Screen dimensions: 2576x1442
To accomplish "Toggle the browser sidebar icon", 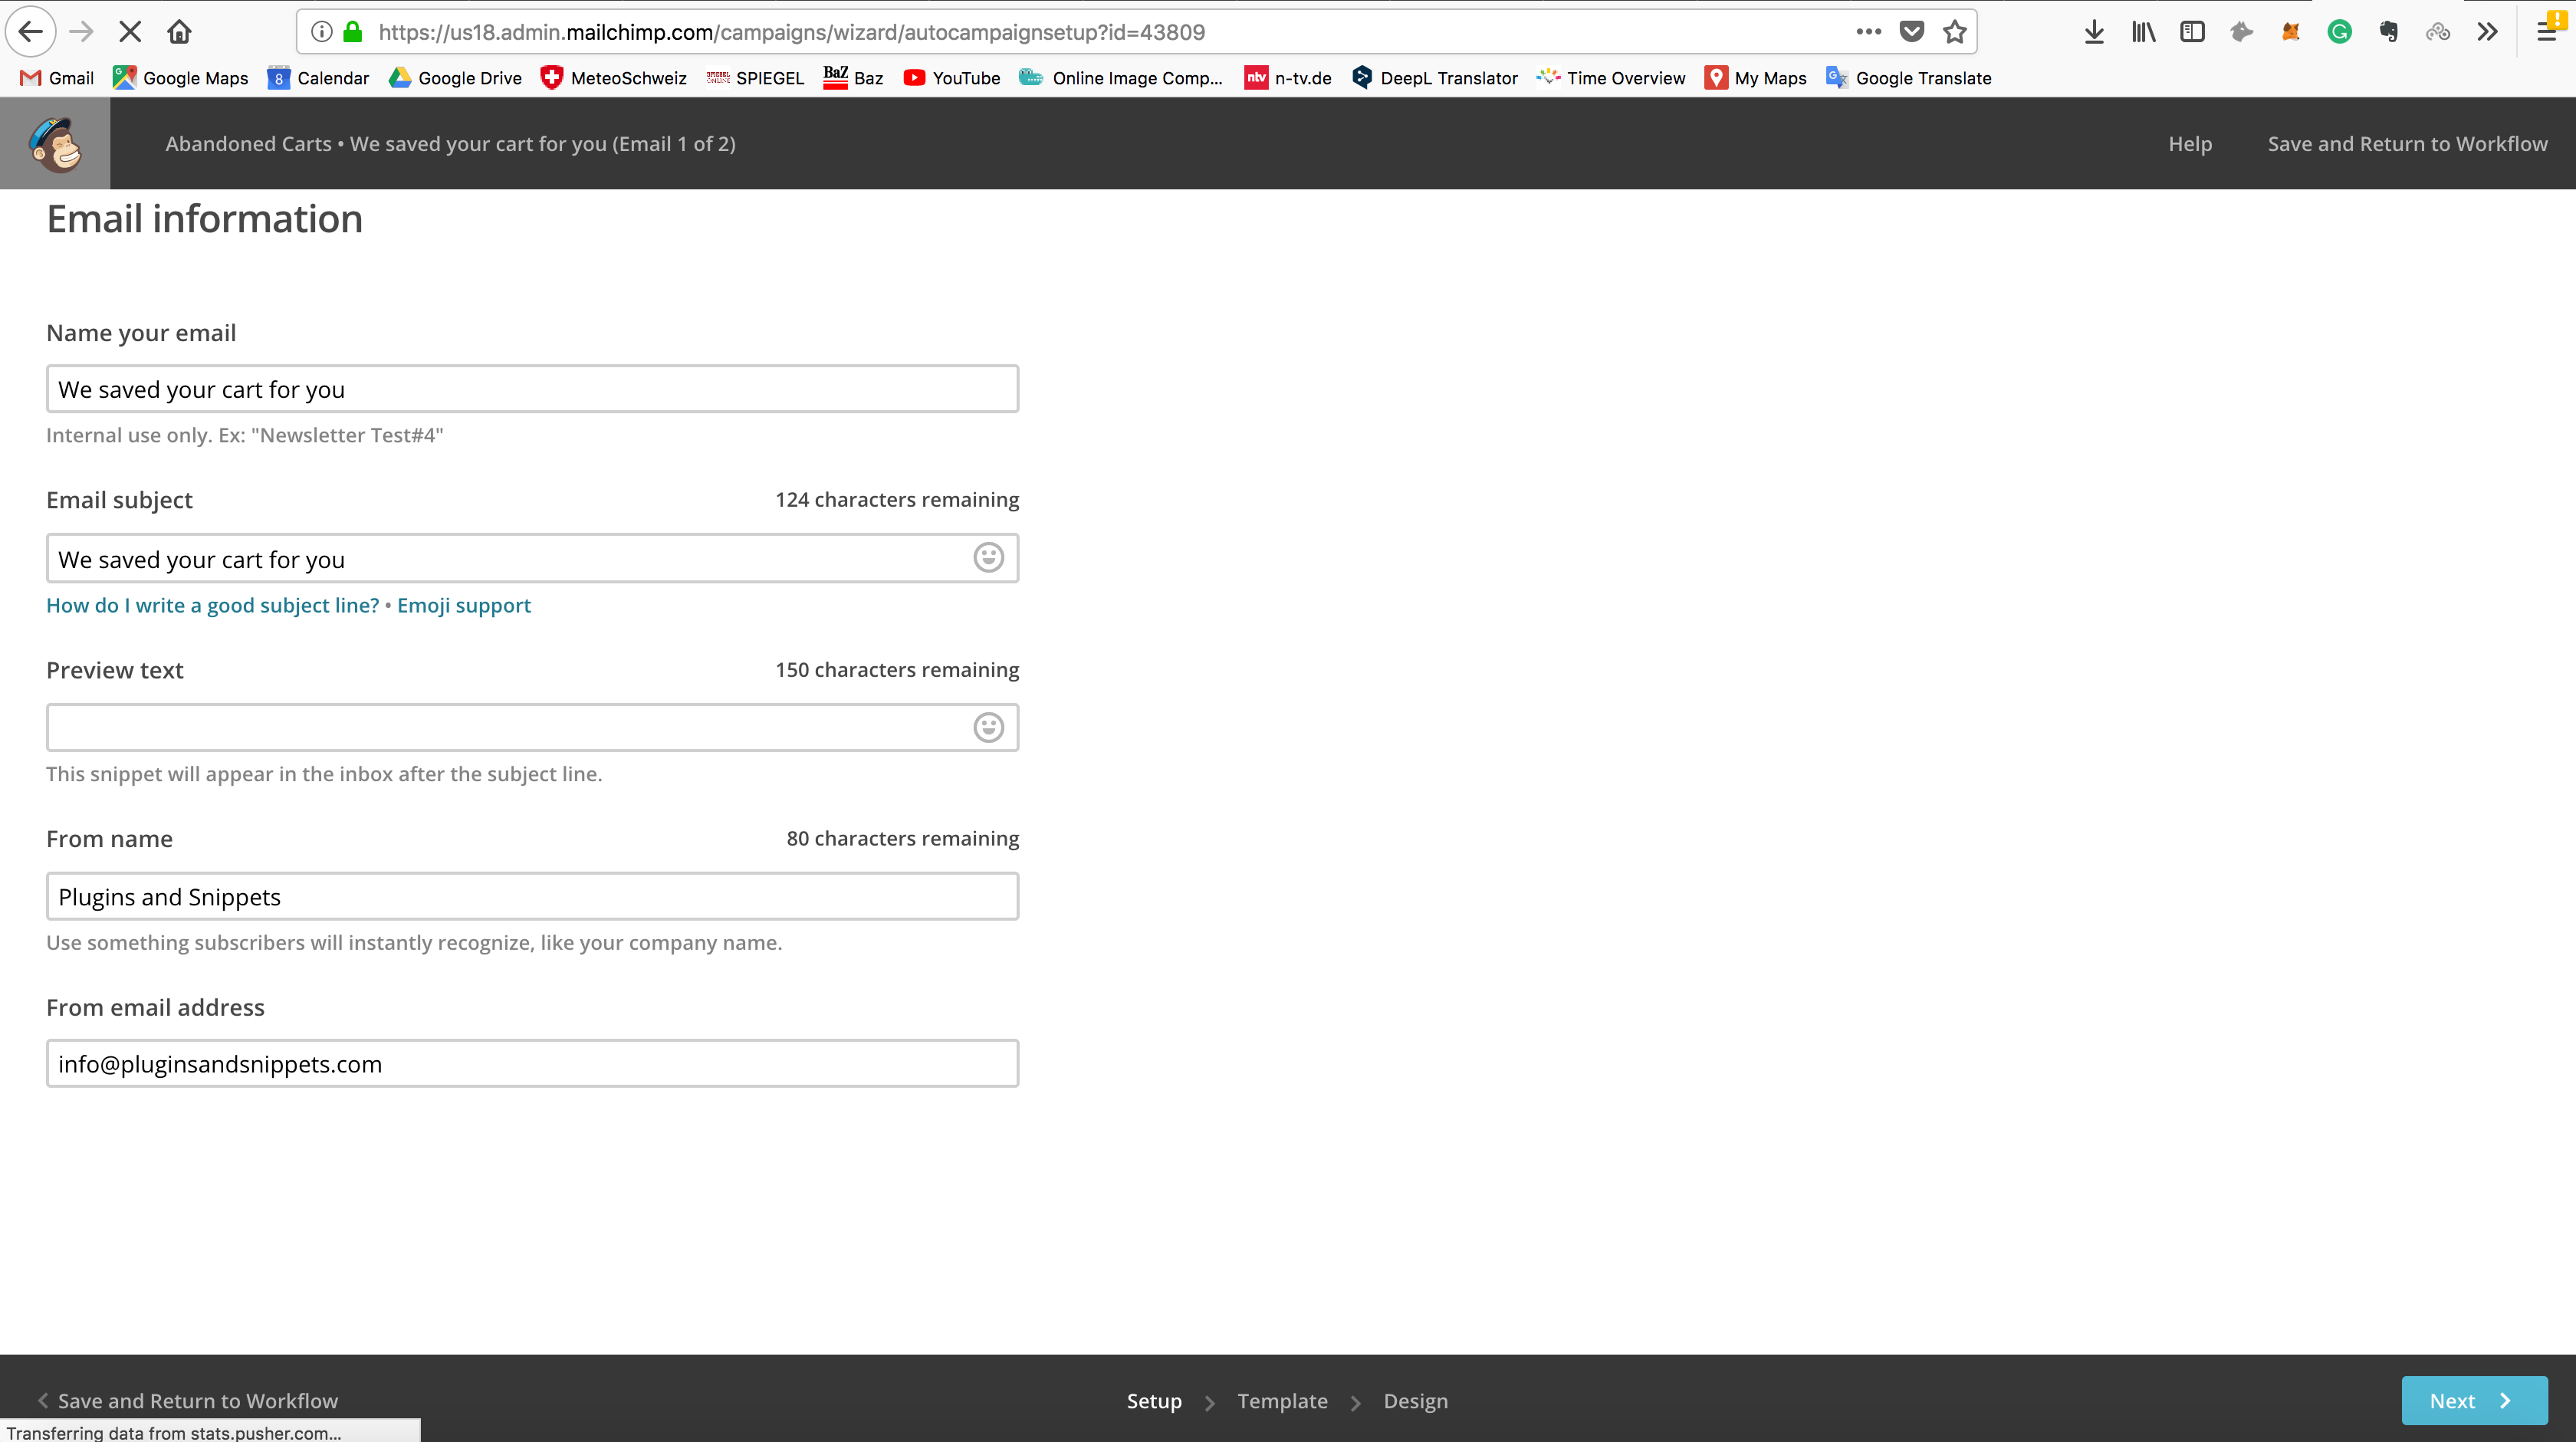I will pos(2192,32).
